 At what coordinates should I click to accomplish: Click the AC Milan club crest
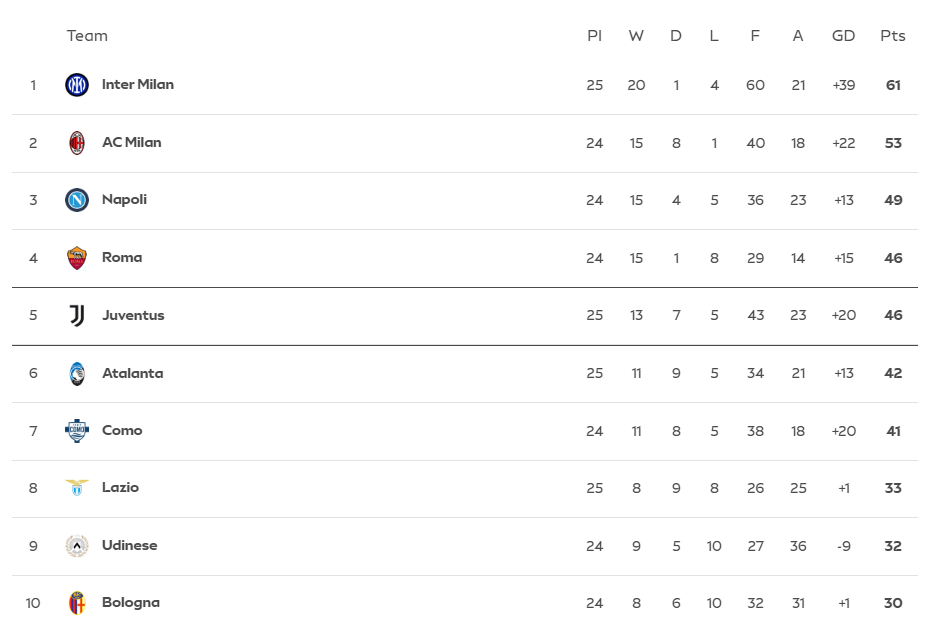pos(77,143)
